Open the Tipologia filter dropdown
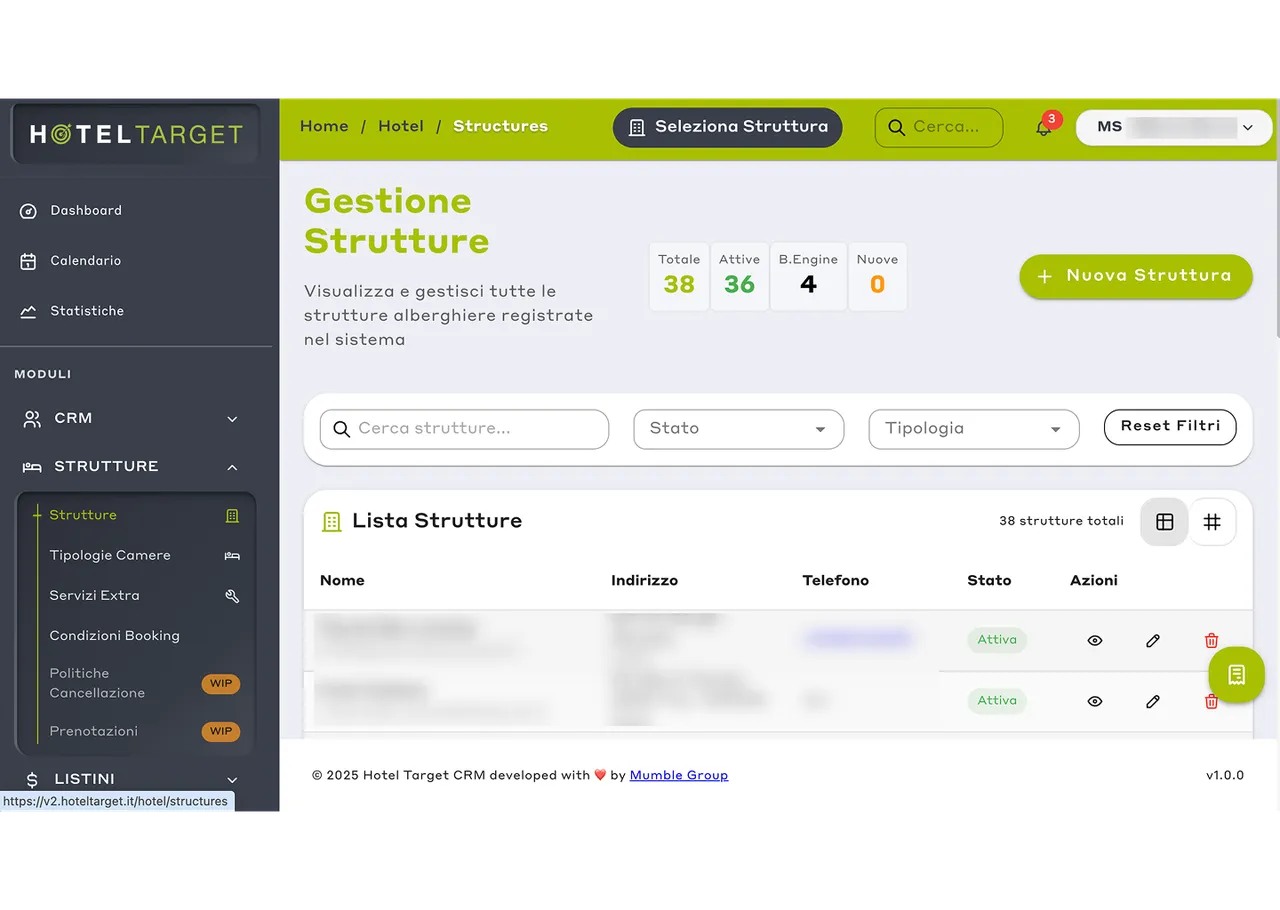 coord(973,428)
